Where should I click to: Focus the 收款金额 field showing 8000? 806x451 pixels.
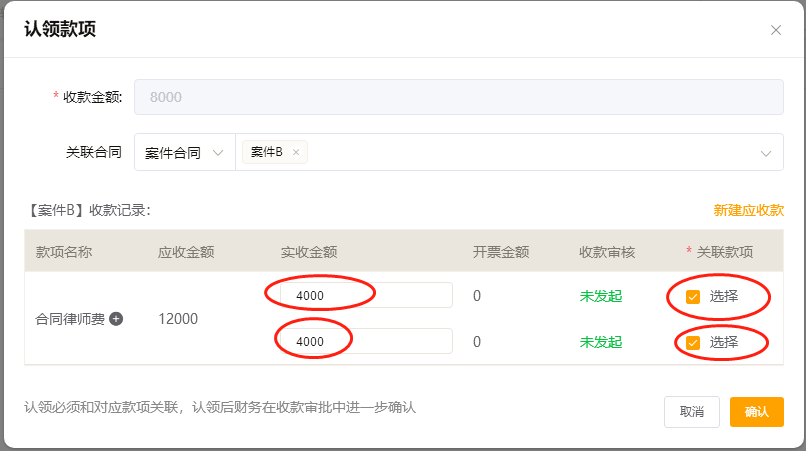tap(458, 97)
